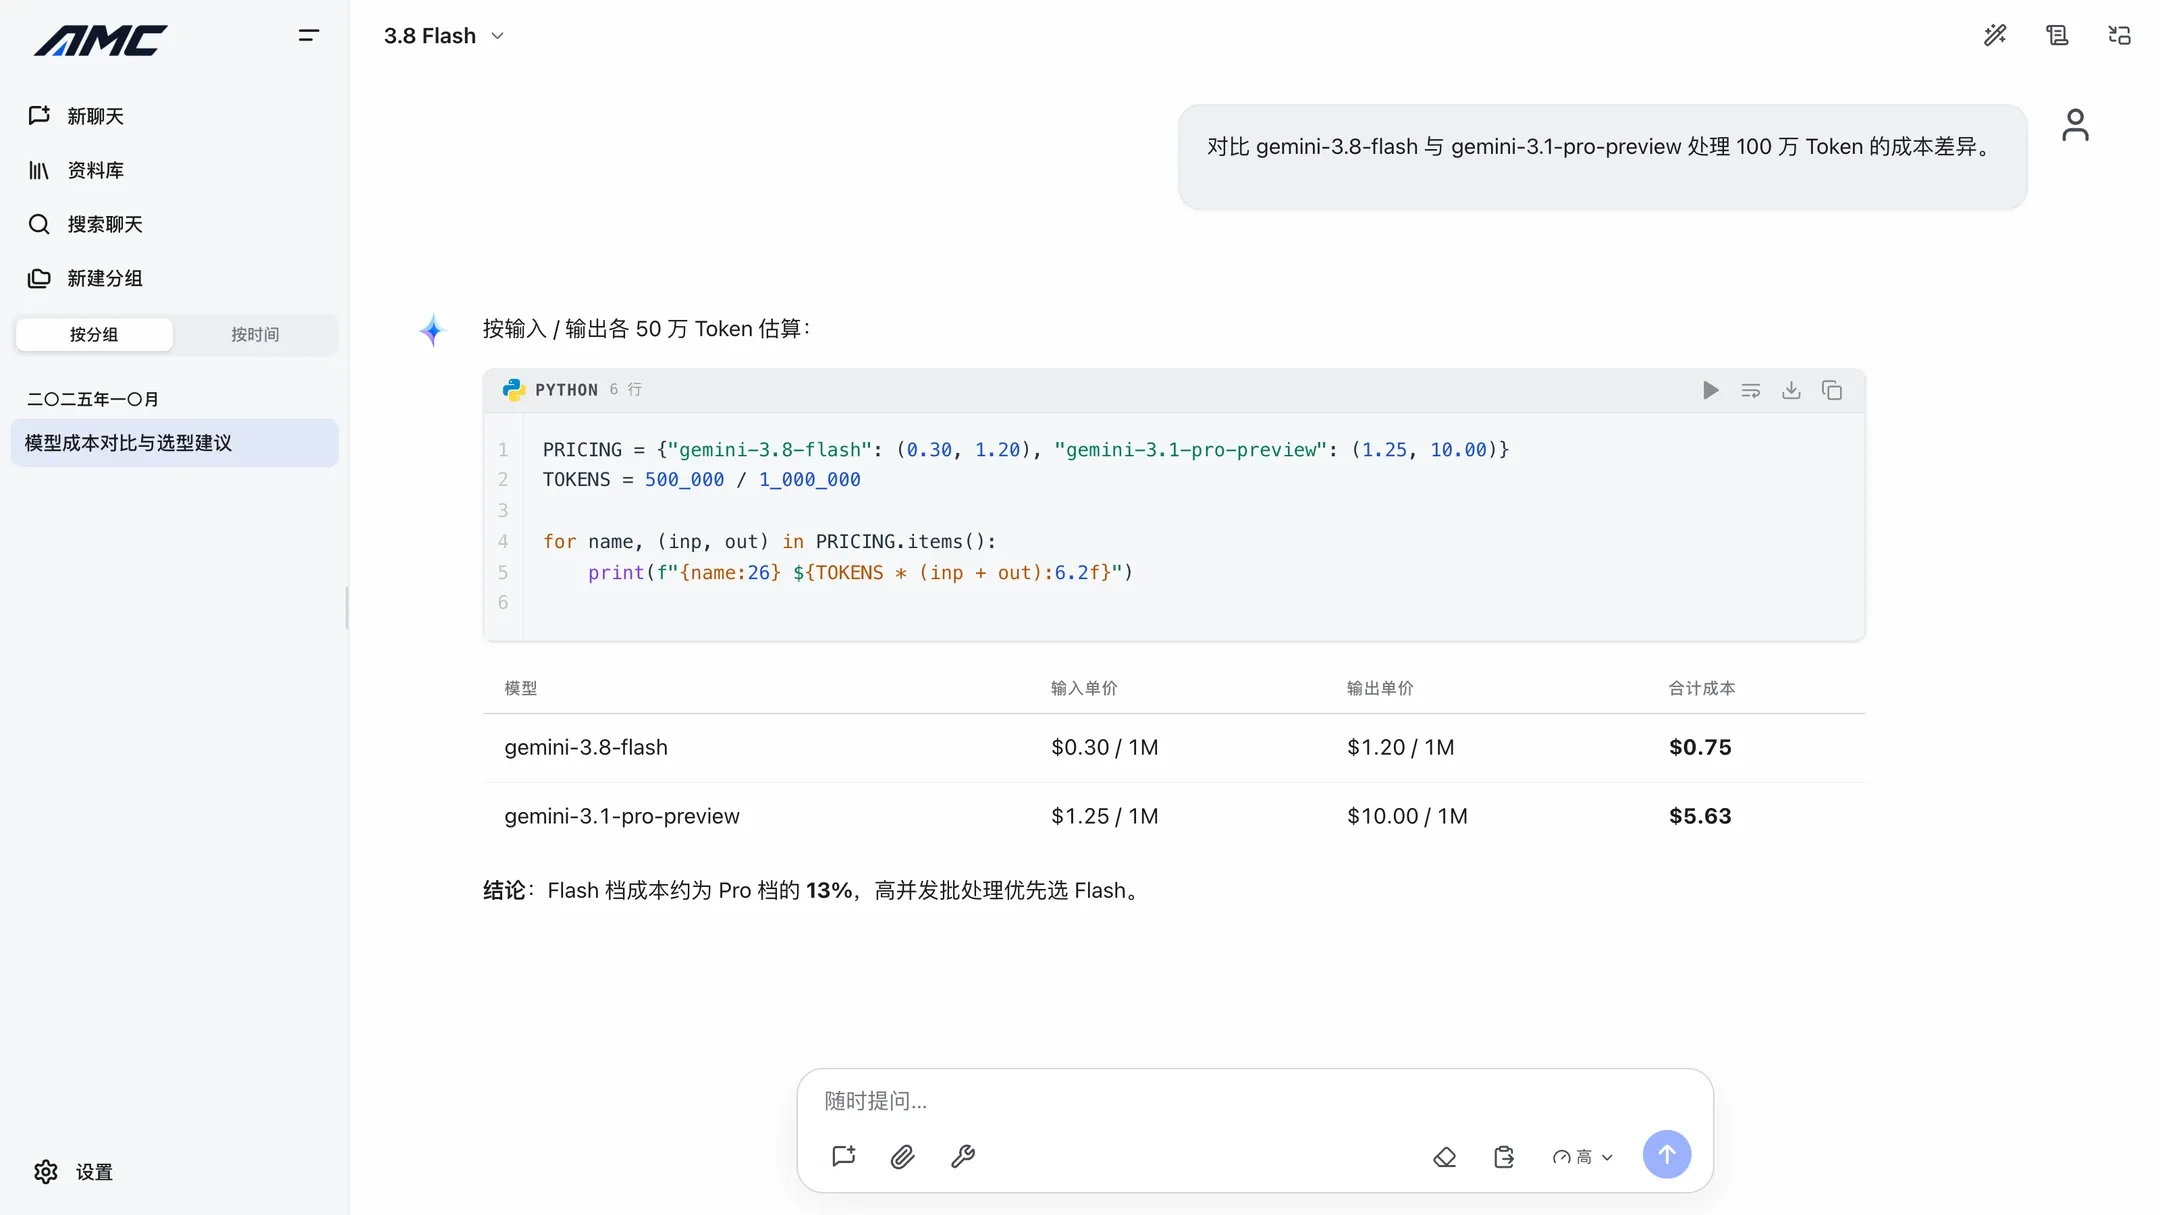Focus the 随时提问 message input

pos(1254,1101)
